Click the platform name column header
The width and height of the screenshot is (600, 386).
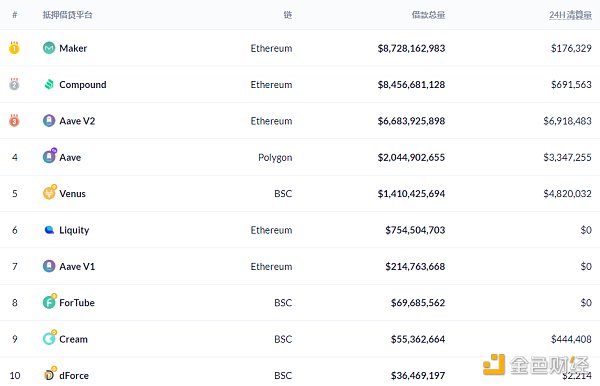(67, 15)
